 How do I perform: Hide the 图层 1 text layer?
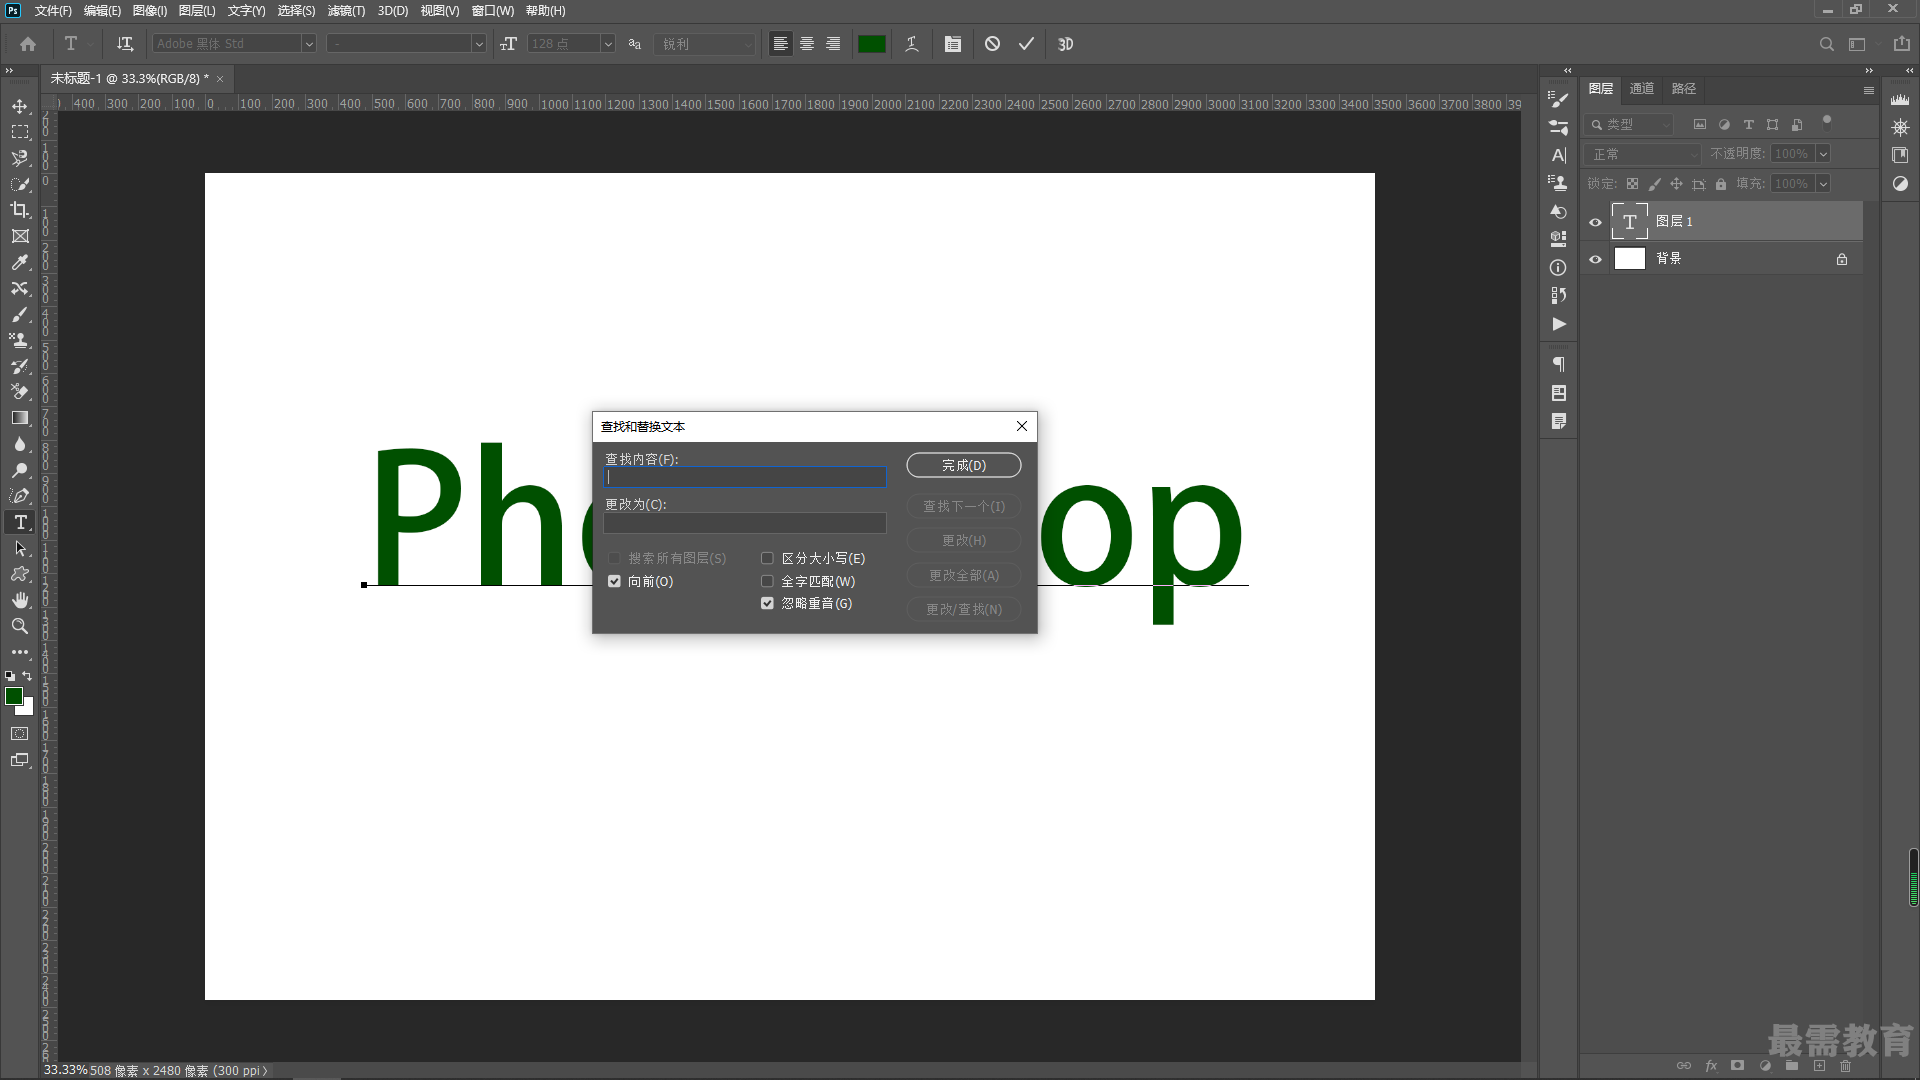click(1596, 222)
